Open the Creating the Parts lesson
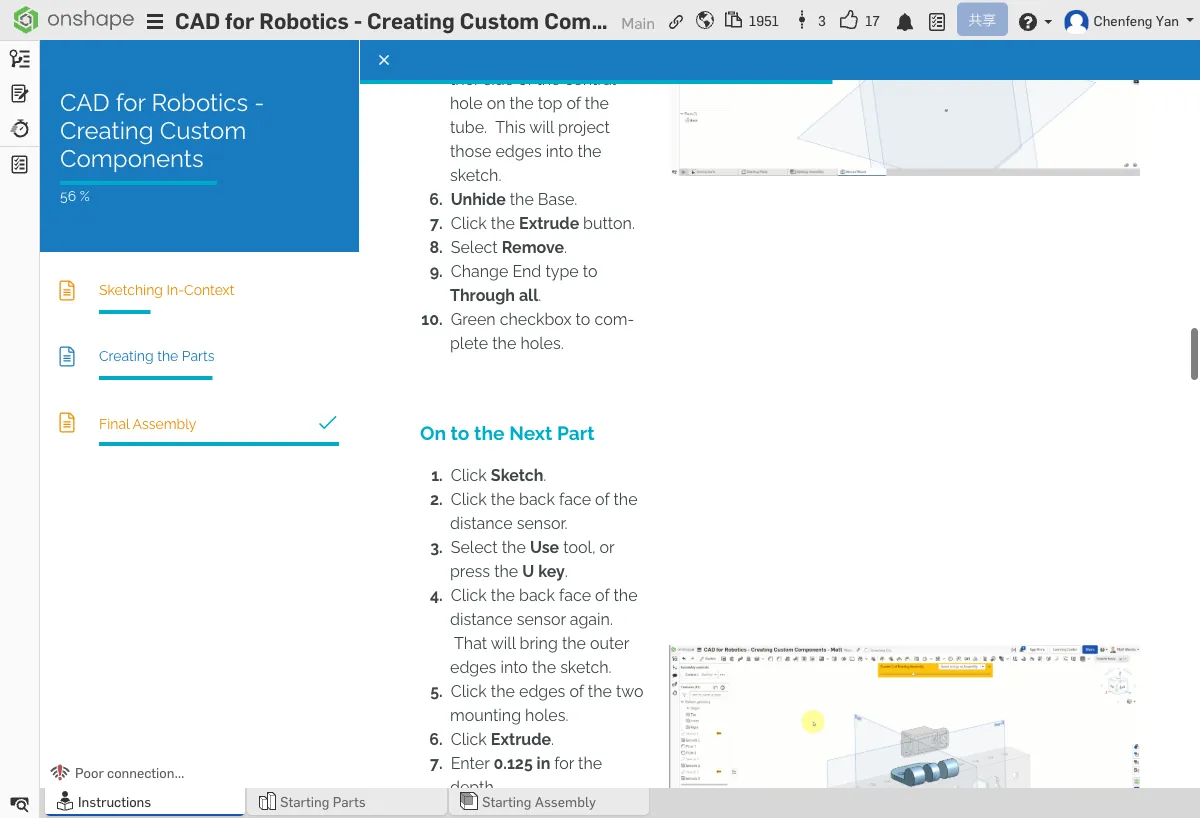The width and height of the screenshot is (1200, 818). click(156, 356)
